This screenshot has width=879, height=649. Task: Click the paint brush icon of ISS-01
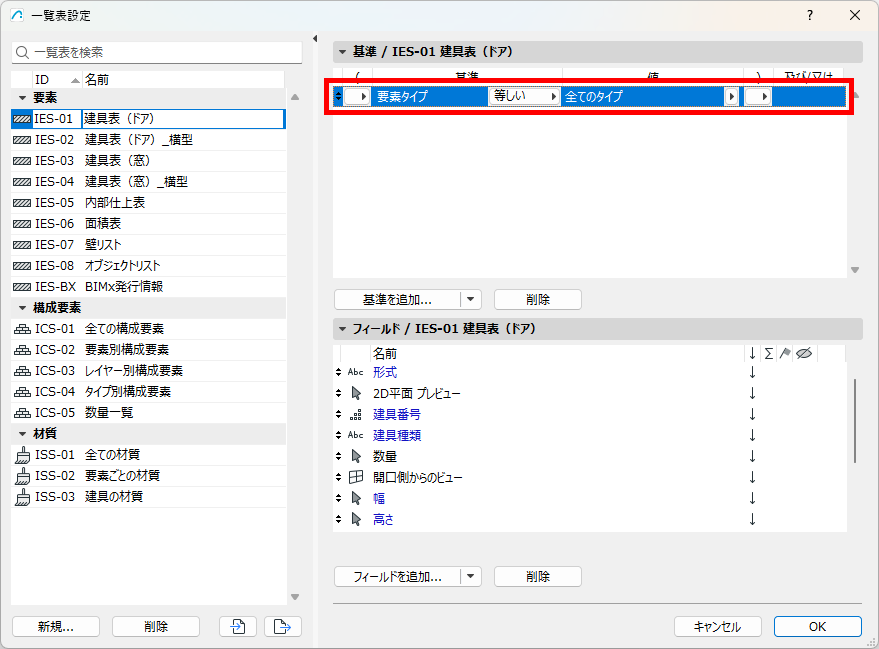pos(22,455)
